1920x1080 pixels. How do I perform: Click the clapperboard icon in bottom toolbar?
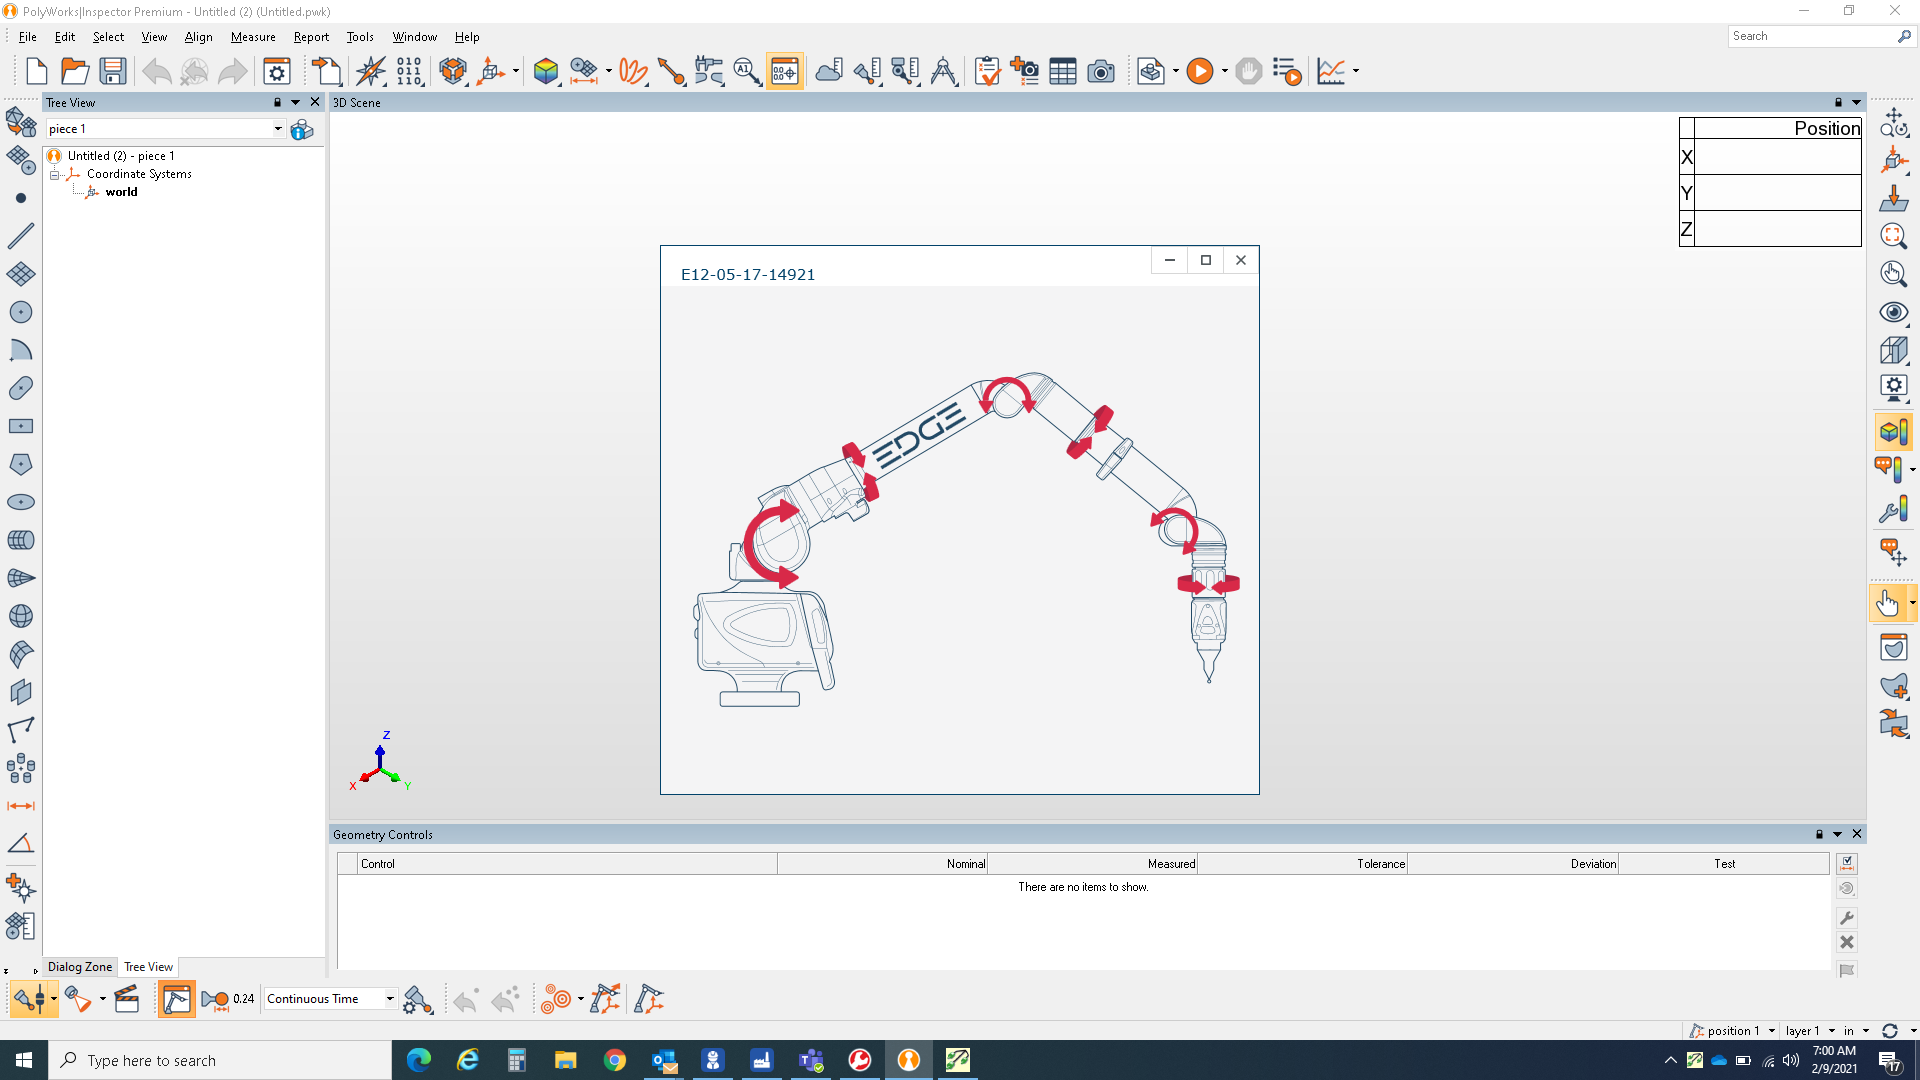127,999
